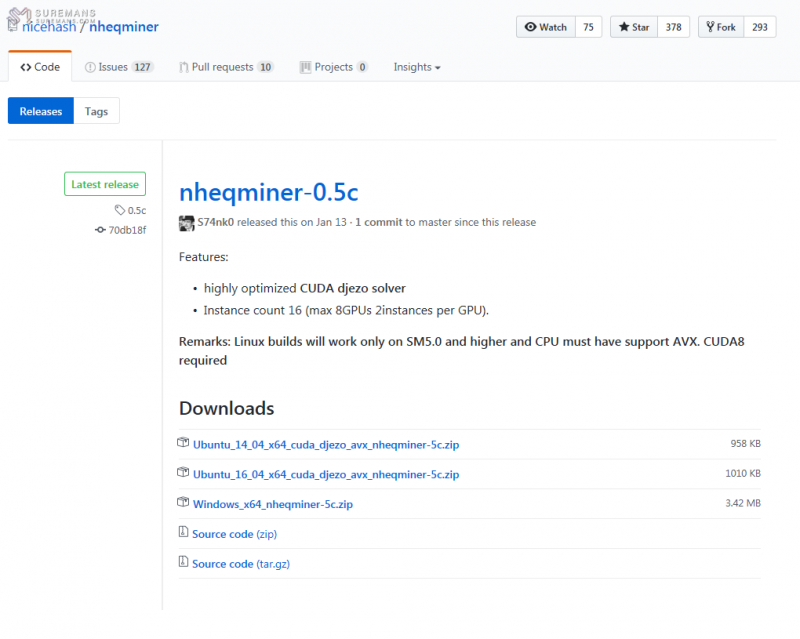Click the Code brackets icon

coord(26,67)
